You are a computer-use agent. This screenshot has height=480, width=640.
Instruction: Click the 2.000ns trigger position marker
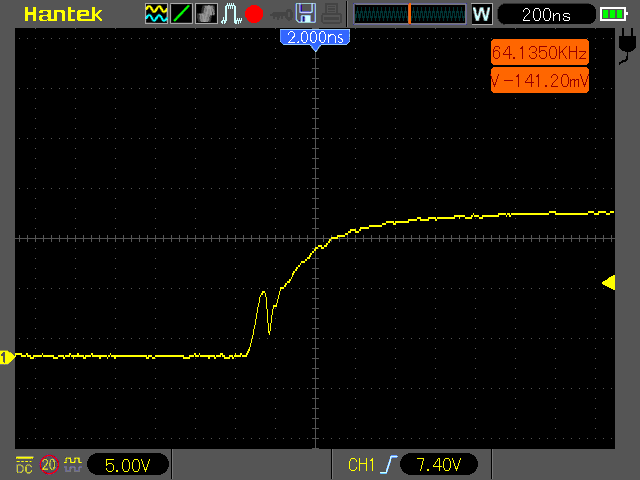click(315, 39)
